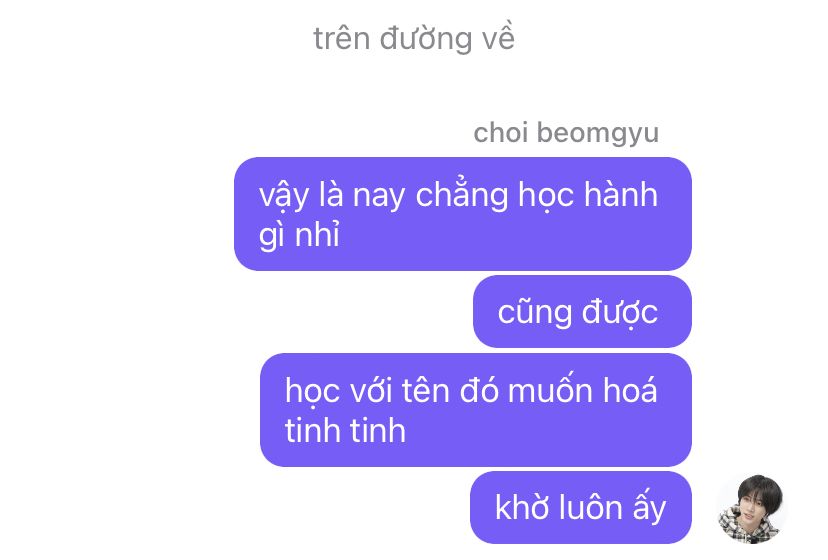Click the word 'đường' in gray header
This screenshot has width=828, height=560.
pos(426,39)
